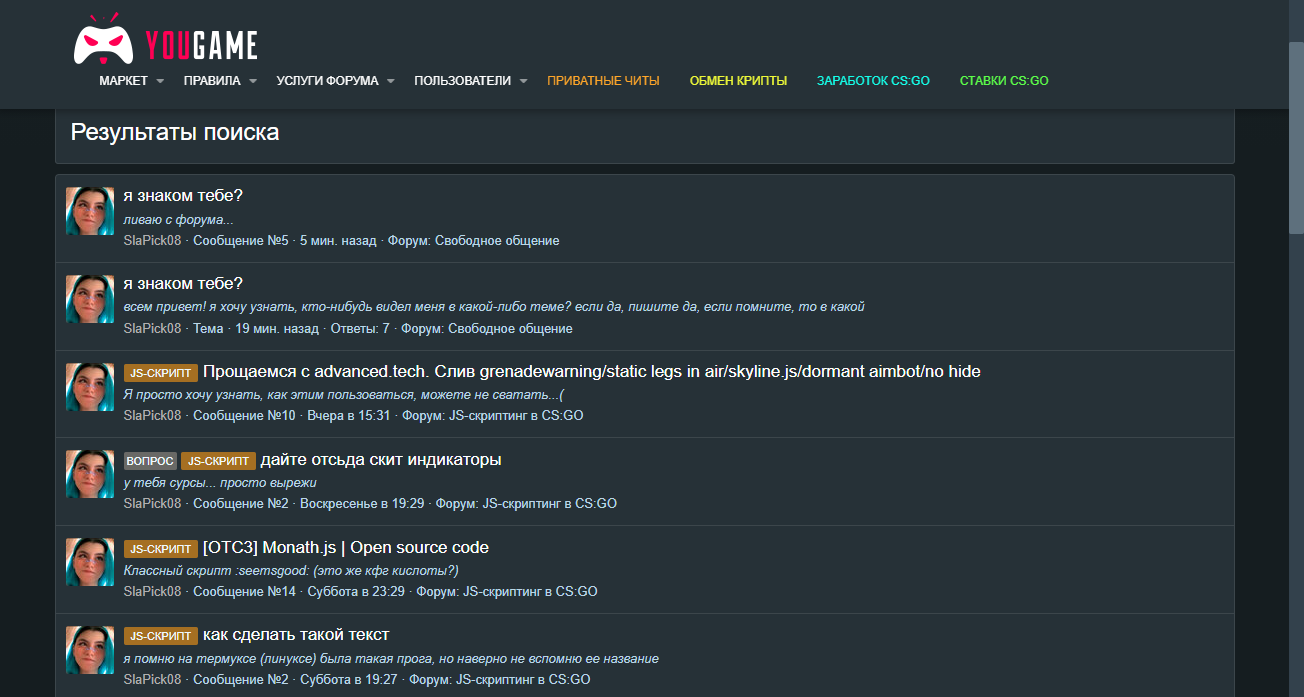
Task: Open avatar of the 'ливаю с форума' post
Action: coord(90,211)
